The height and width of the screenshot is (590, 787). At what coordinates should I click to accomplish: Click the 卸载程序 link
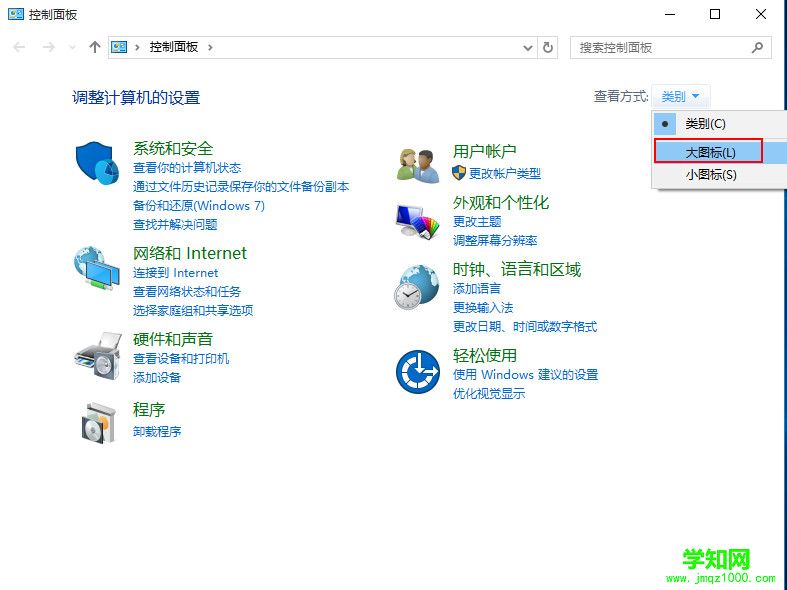(x=157, y=432)
